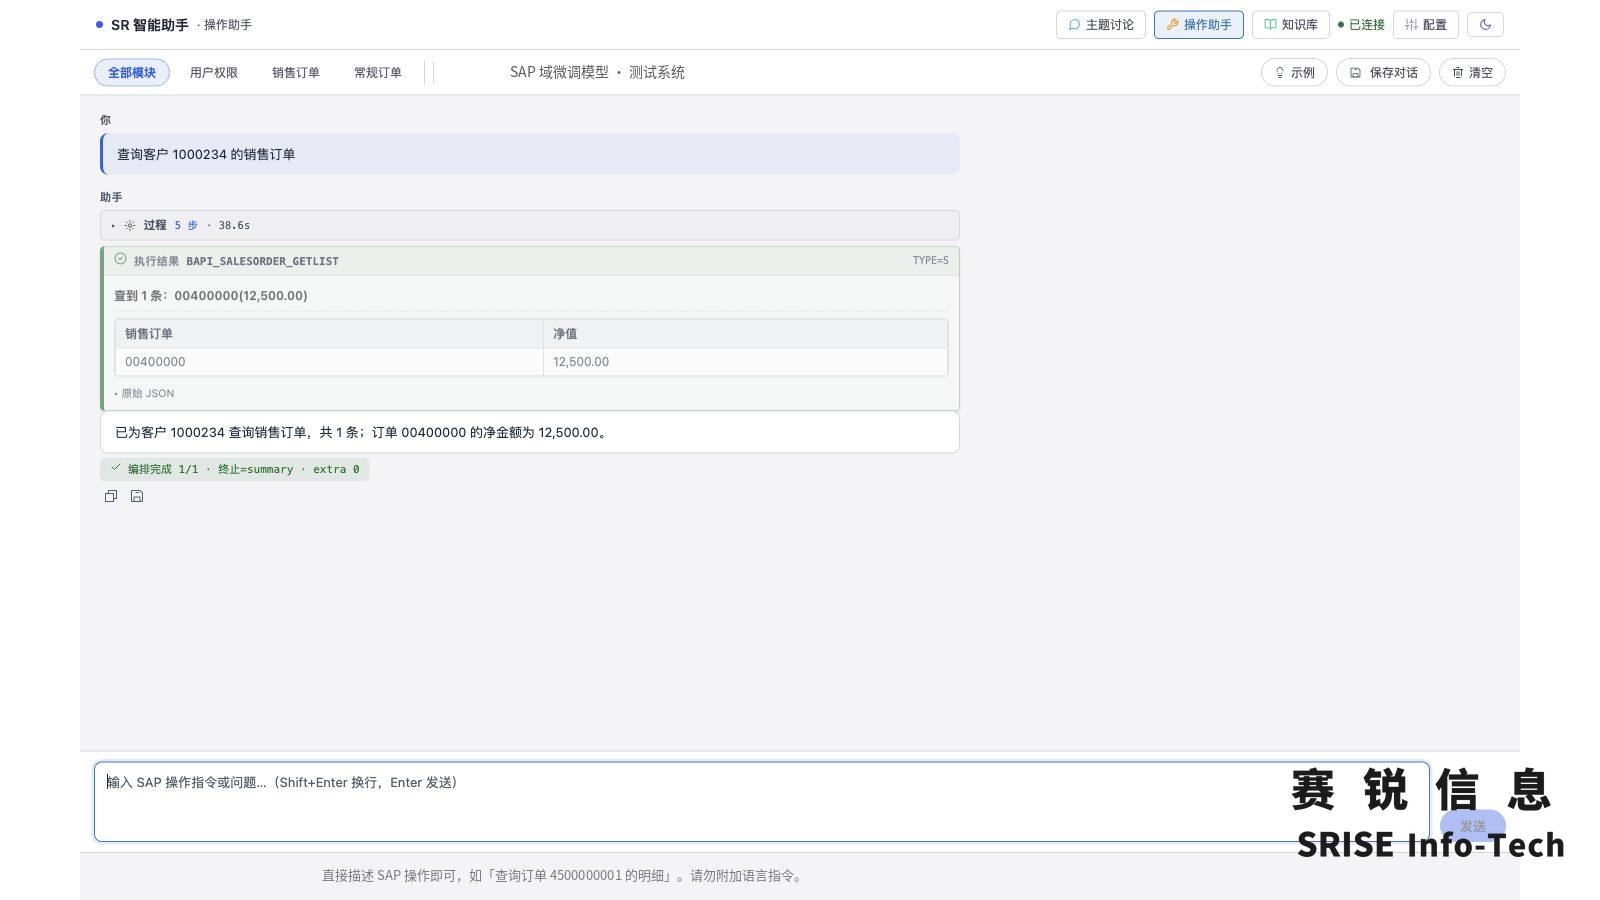Focus the SAP command input box
The image size is (1600, 900).
[762, 802]
